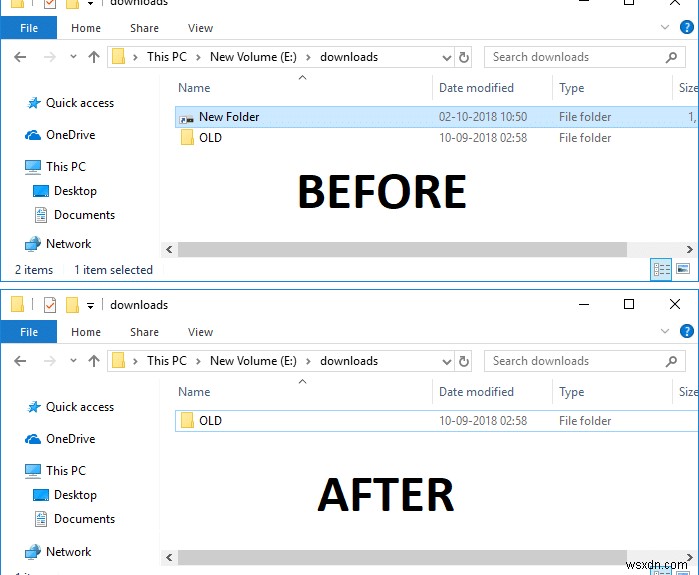Sort by Name column in BEFORE window
The image size is (699, 575).
pos(194,88)
